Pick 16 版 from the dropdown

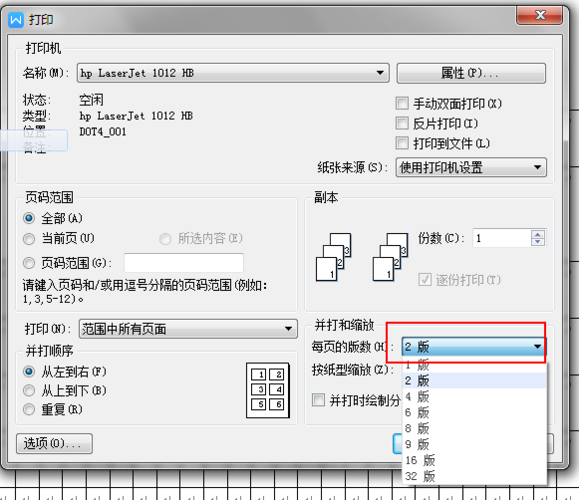(x=474, y=460)
